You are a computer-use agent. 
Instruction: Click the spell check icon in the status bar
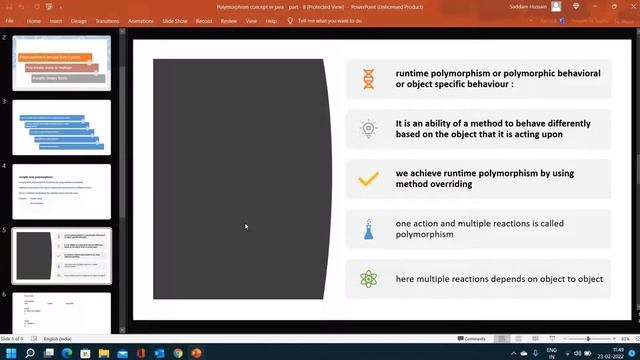click(x=34, y=339)
